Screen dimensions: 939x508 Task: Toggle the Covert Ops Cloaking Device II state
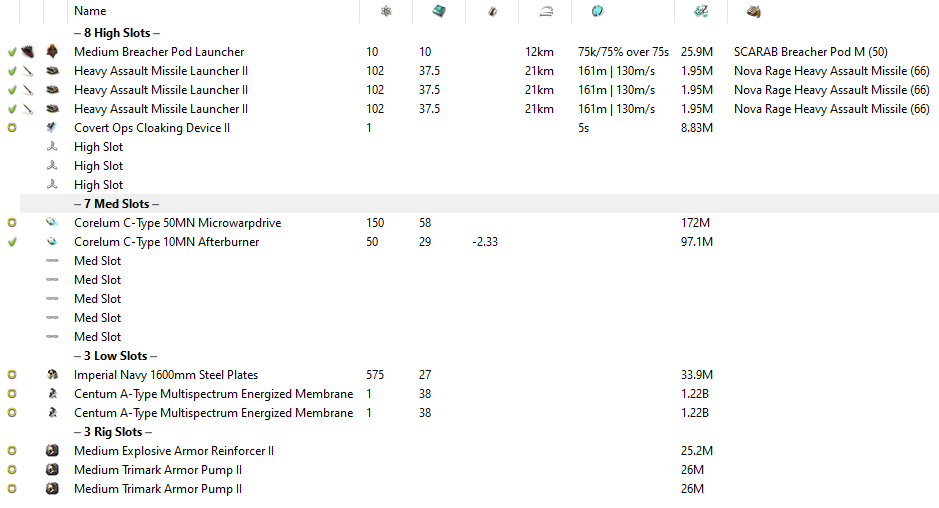point(11,128)
